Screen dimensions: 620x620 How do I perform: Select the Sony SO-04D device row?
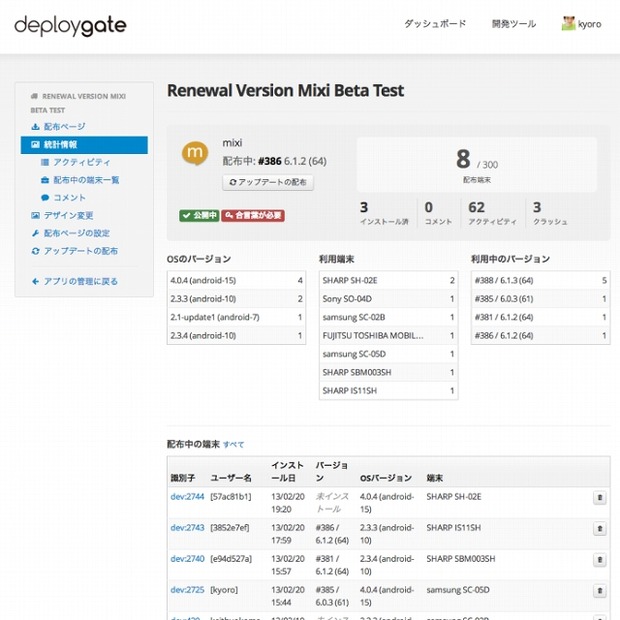point(389,299)
